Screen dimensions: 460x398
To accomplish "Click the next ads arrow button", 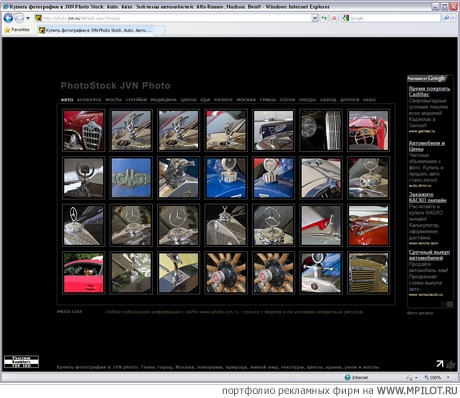I will pyautogui.click(x=449, y=304).
